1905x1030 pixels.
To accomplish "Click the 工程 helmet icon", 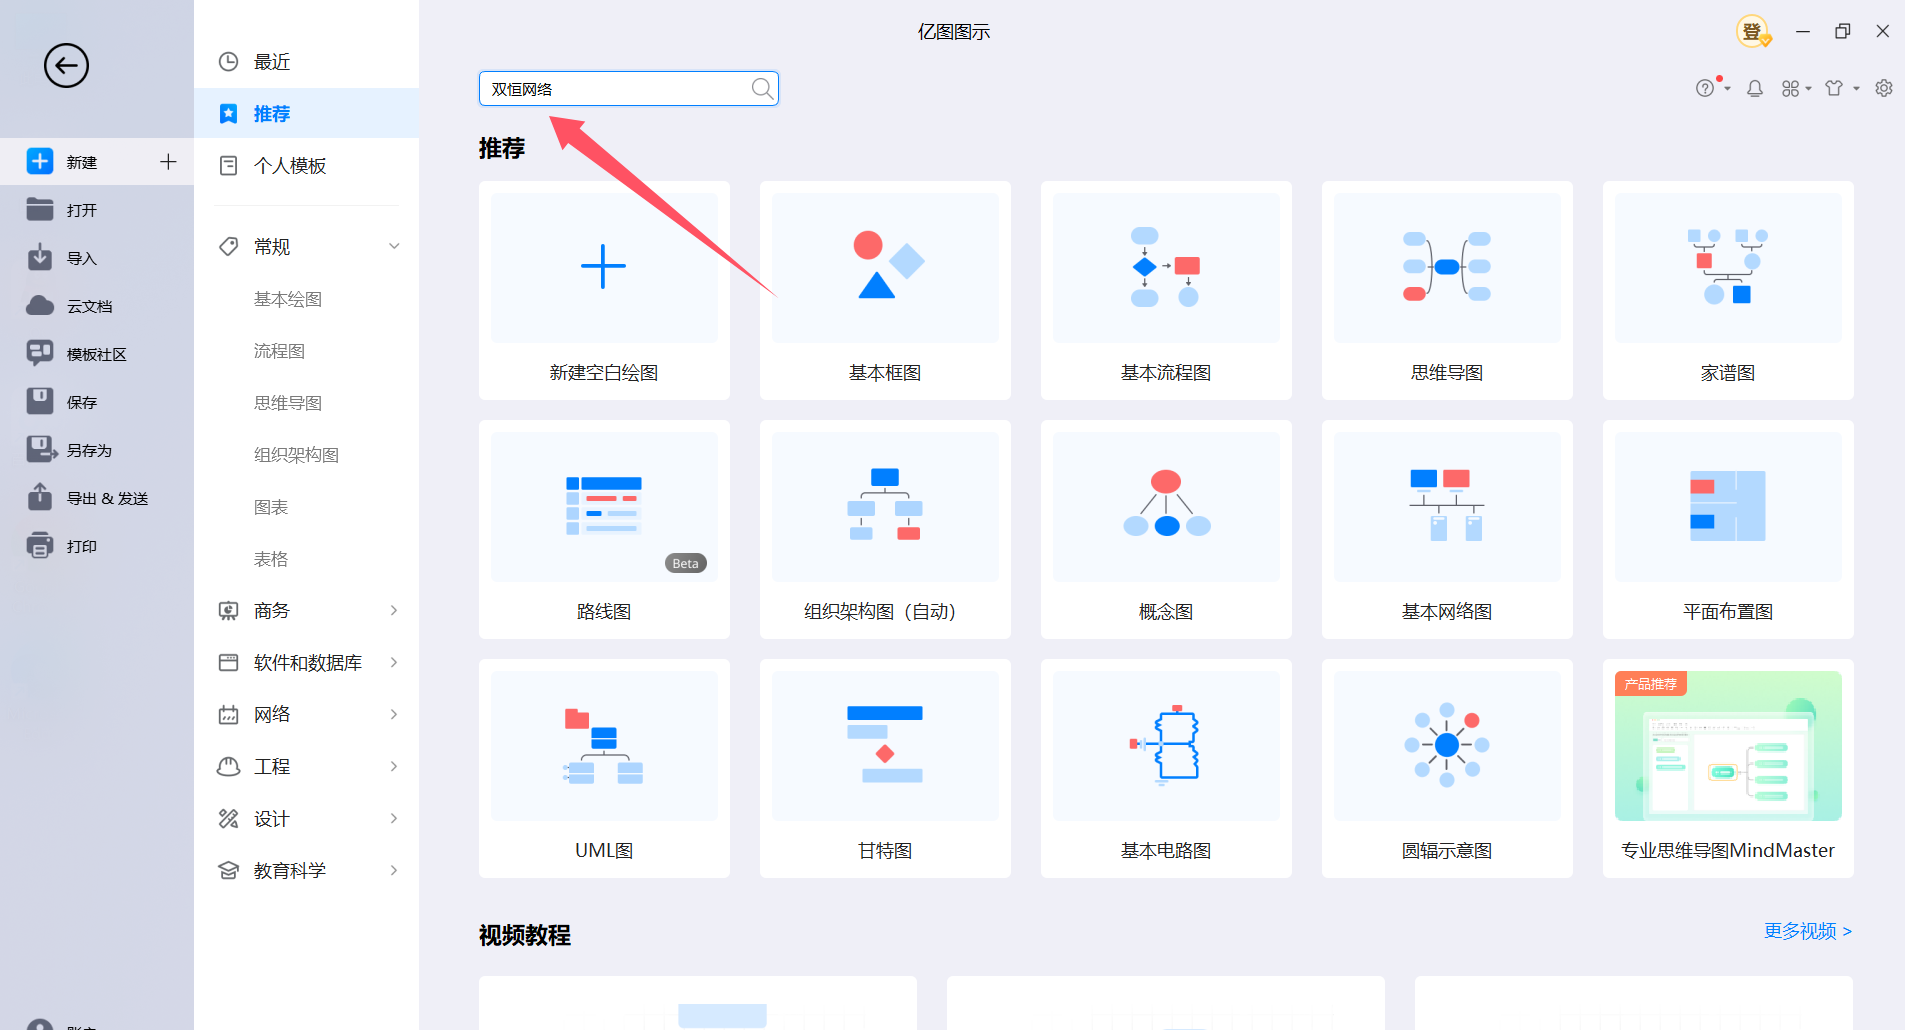I will click(x=228, y=766).
